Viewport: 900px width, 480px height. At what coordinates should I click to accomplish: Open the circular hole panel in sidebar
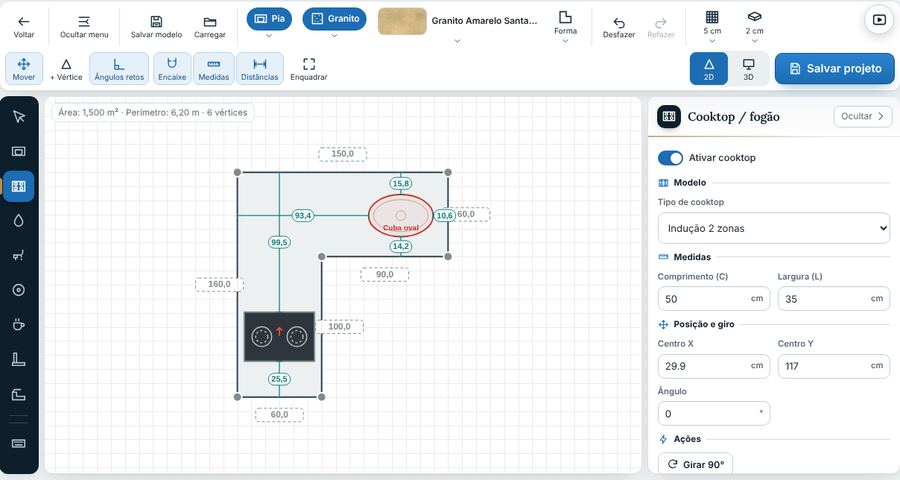point(19,290)
